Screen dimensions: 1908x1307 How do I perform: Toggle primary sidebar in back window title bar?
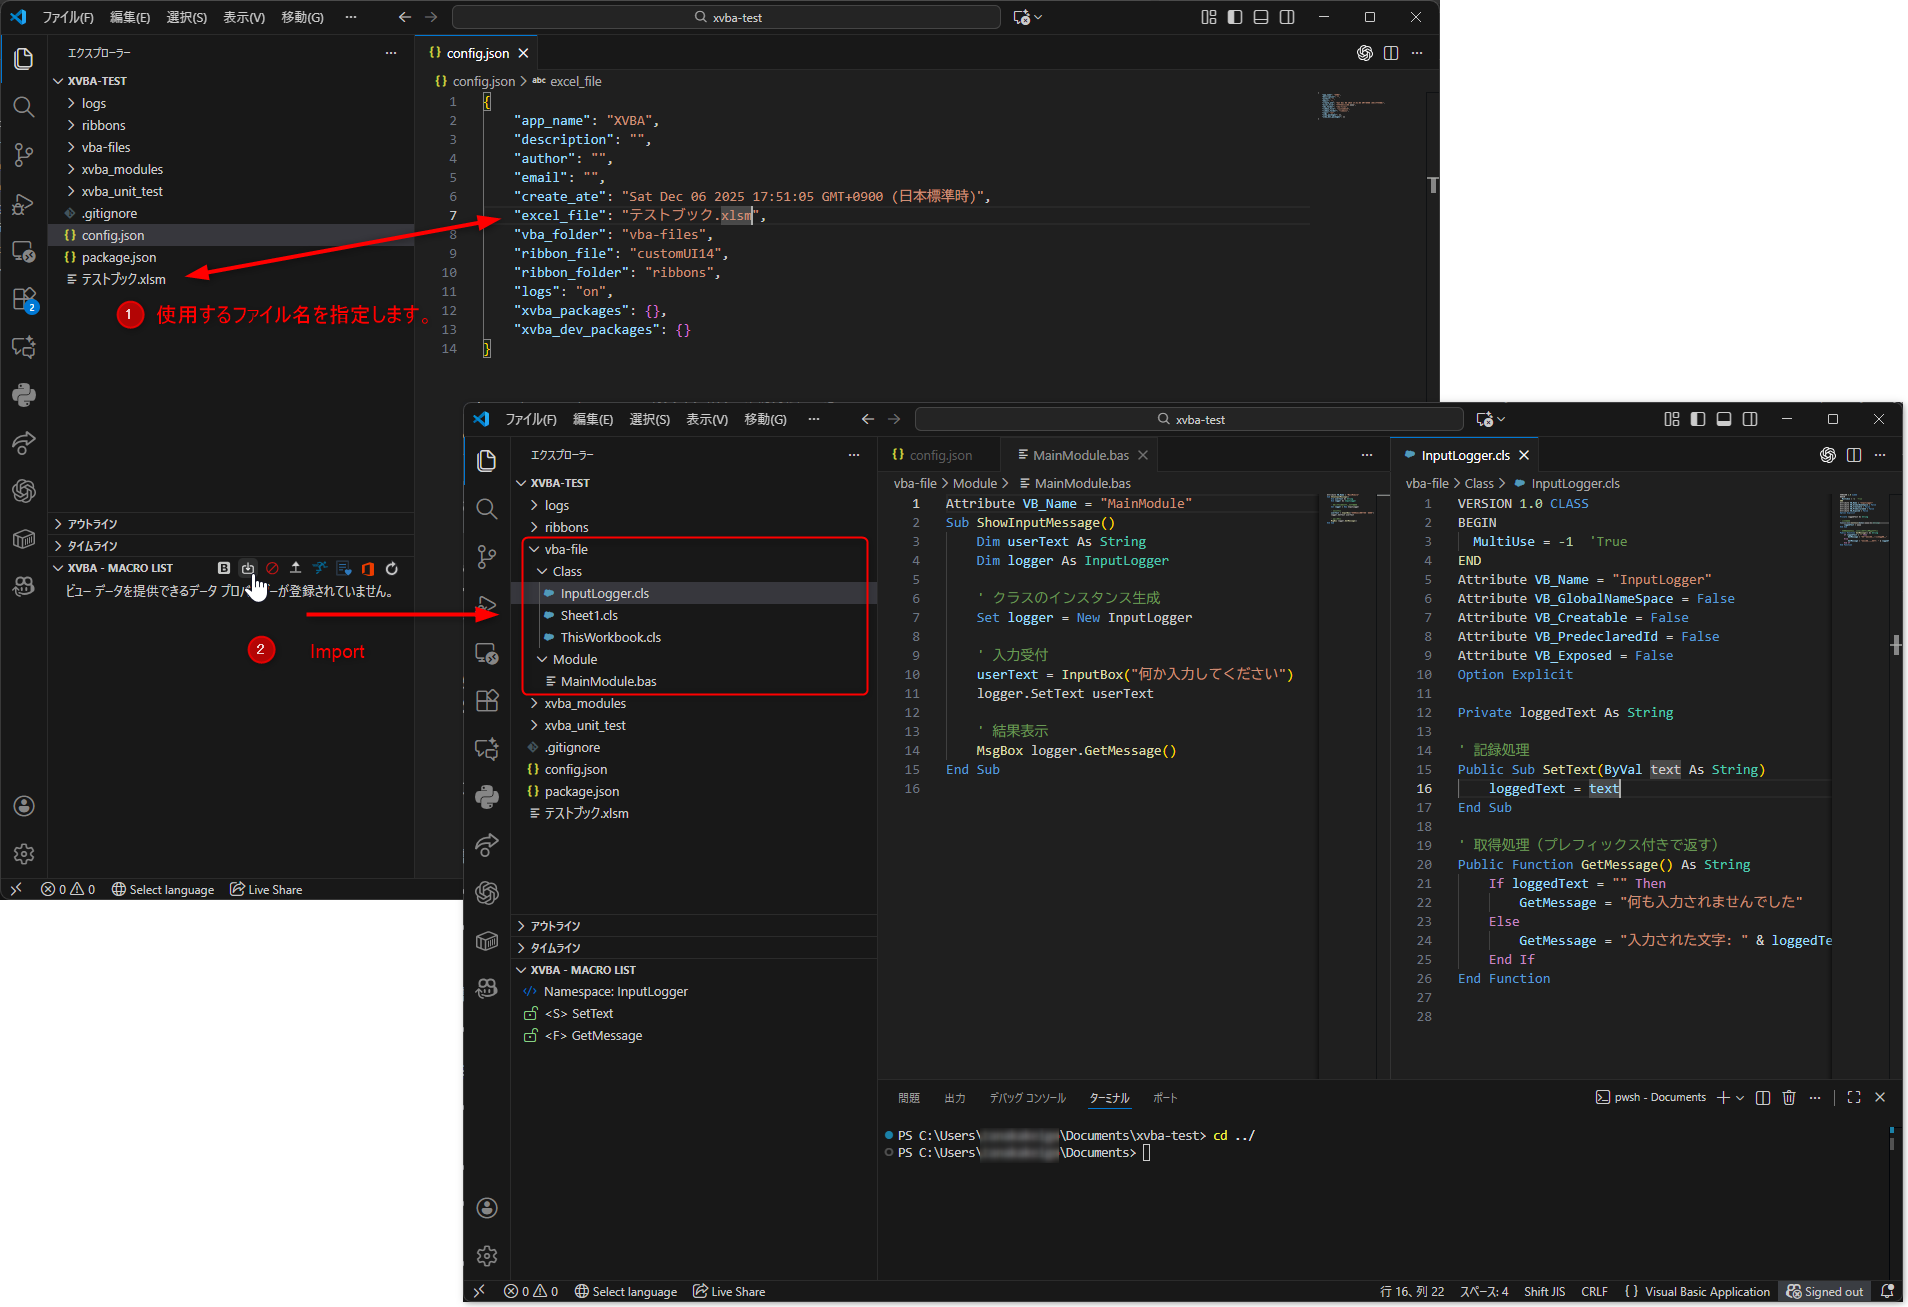click(x=1235, y=17)
